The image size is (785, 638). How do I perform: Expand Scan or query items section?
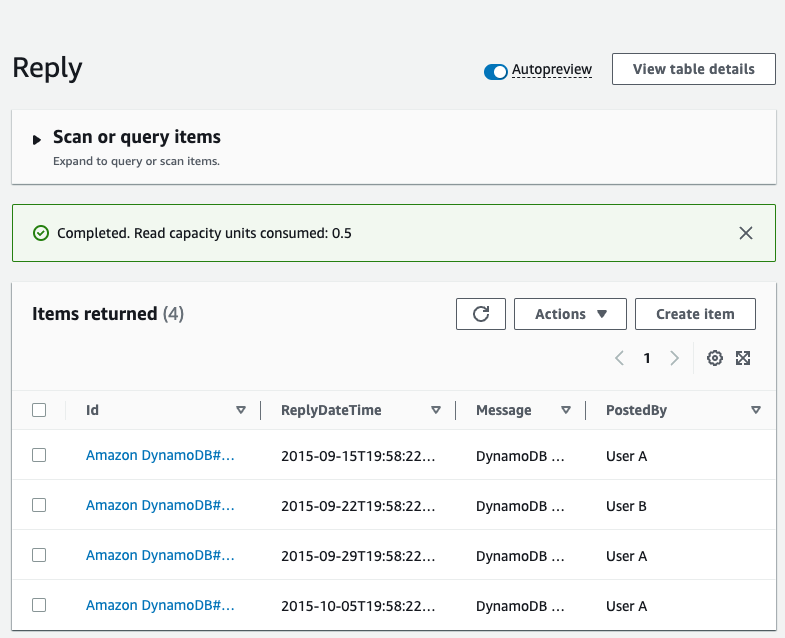coord(37,139)
